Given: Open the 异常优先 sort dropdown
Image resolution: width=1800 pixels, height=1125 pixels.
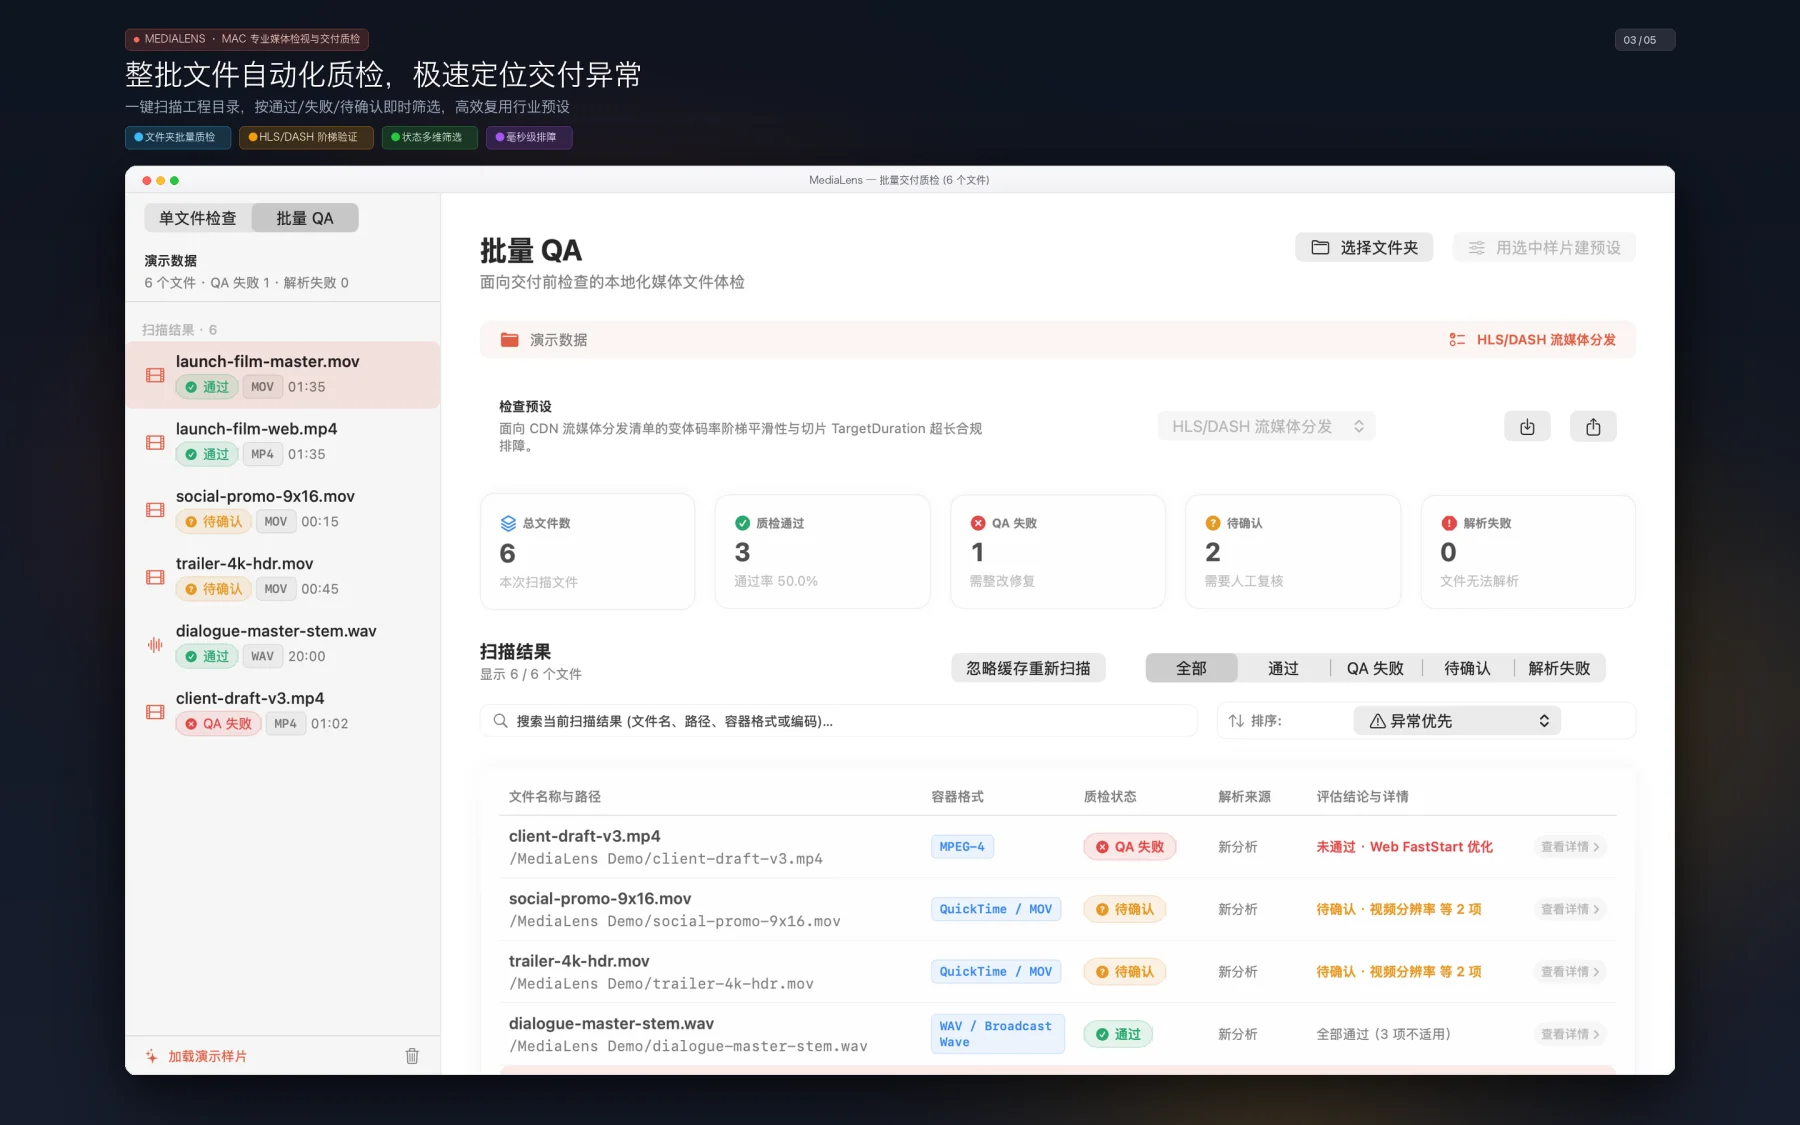Looking at the screenshot, I should tap(1457, 721).
